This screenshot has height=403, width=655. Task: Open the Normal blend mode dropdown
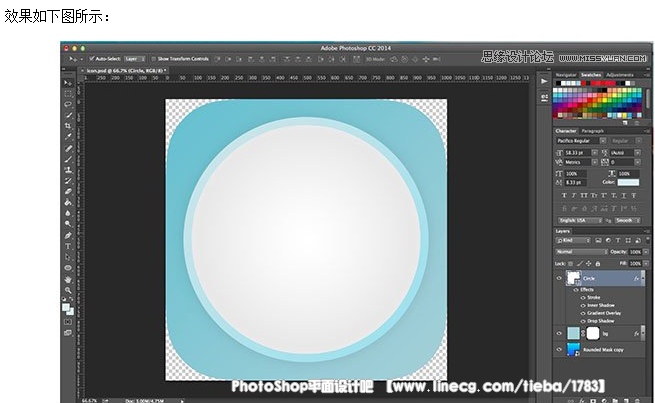578,251
